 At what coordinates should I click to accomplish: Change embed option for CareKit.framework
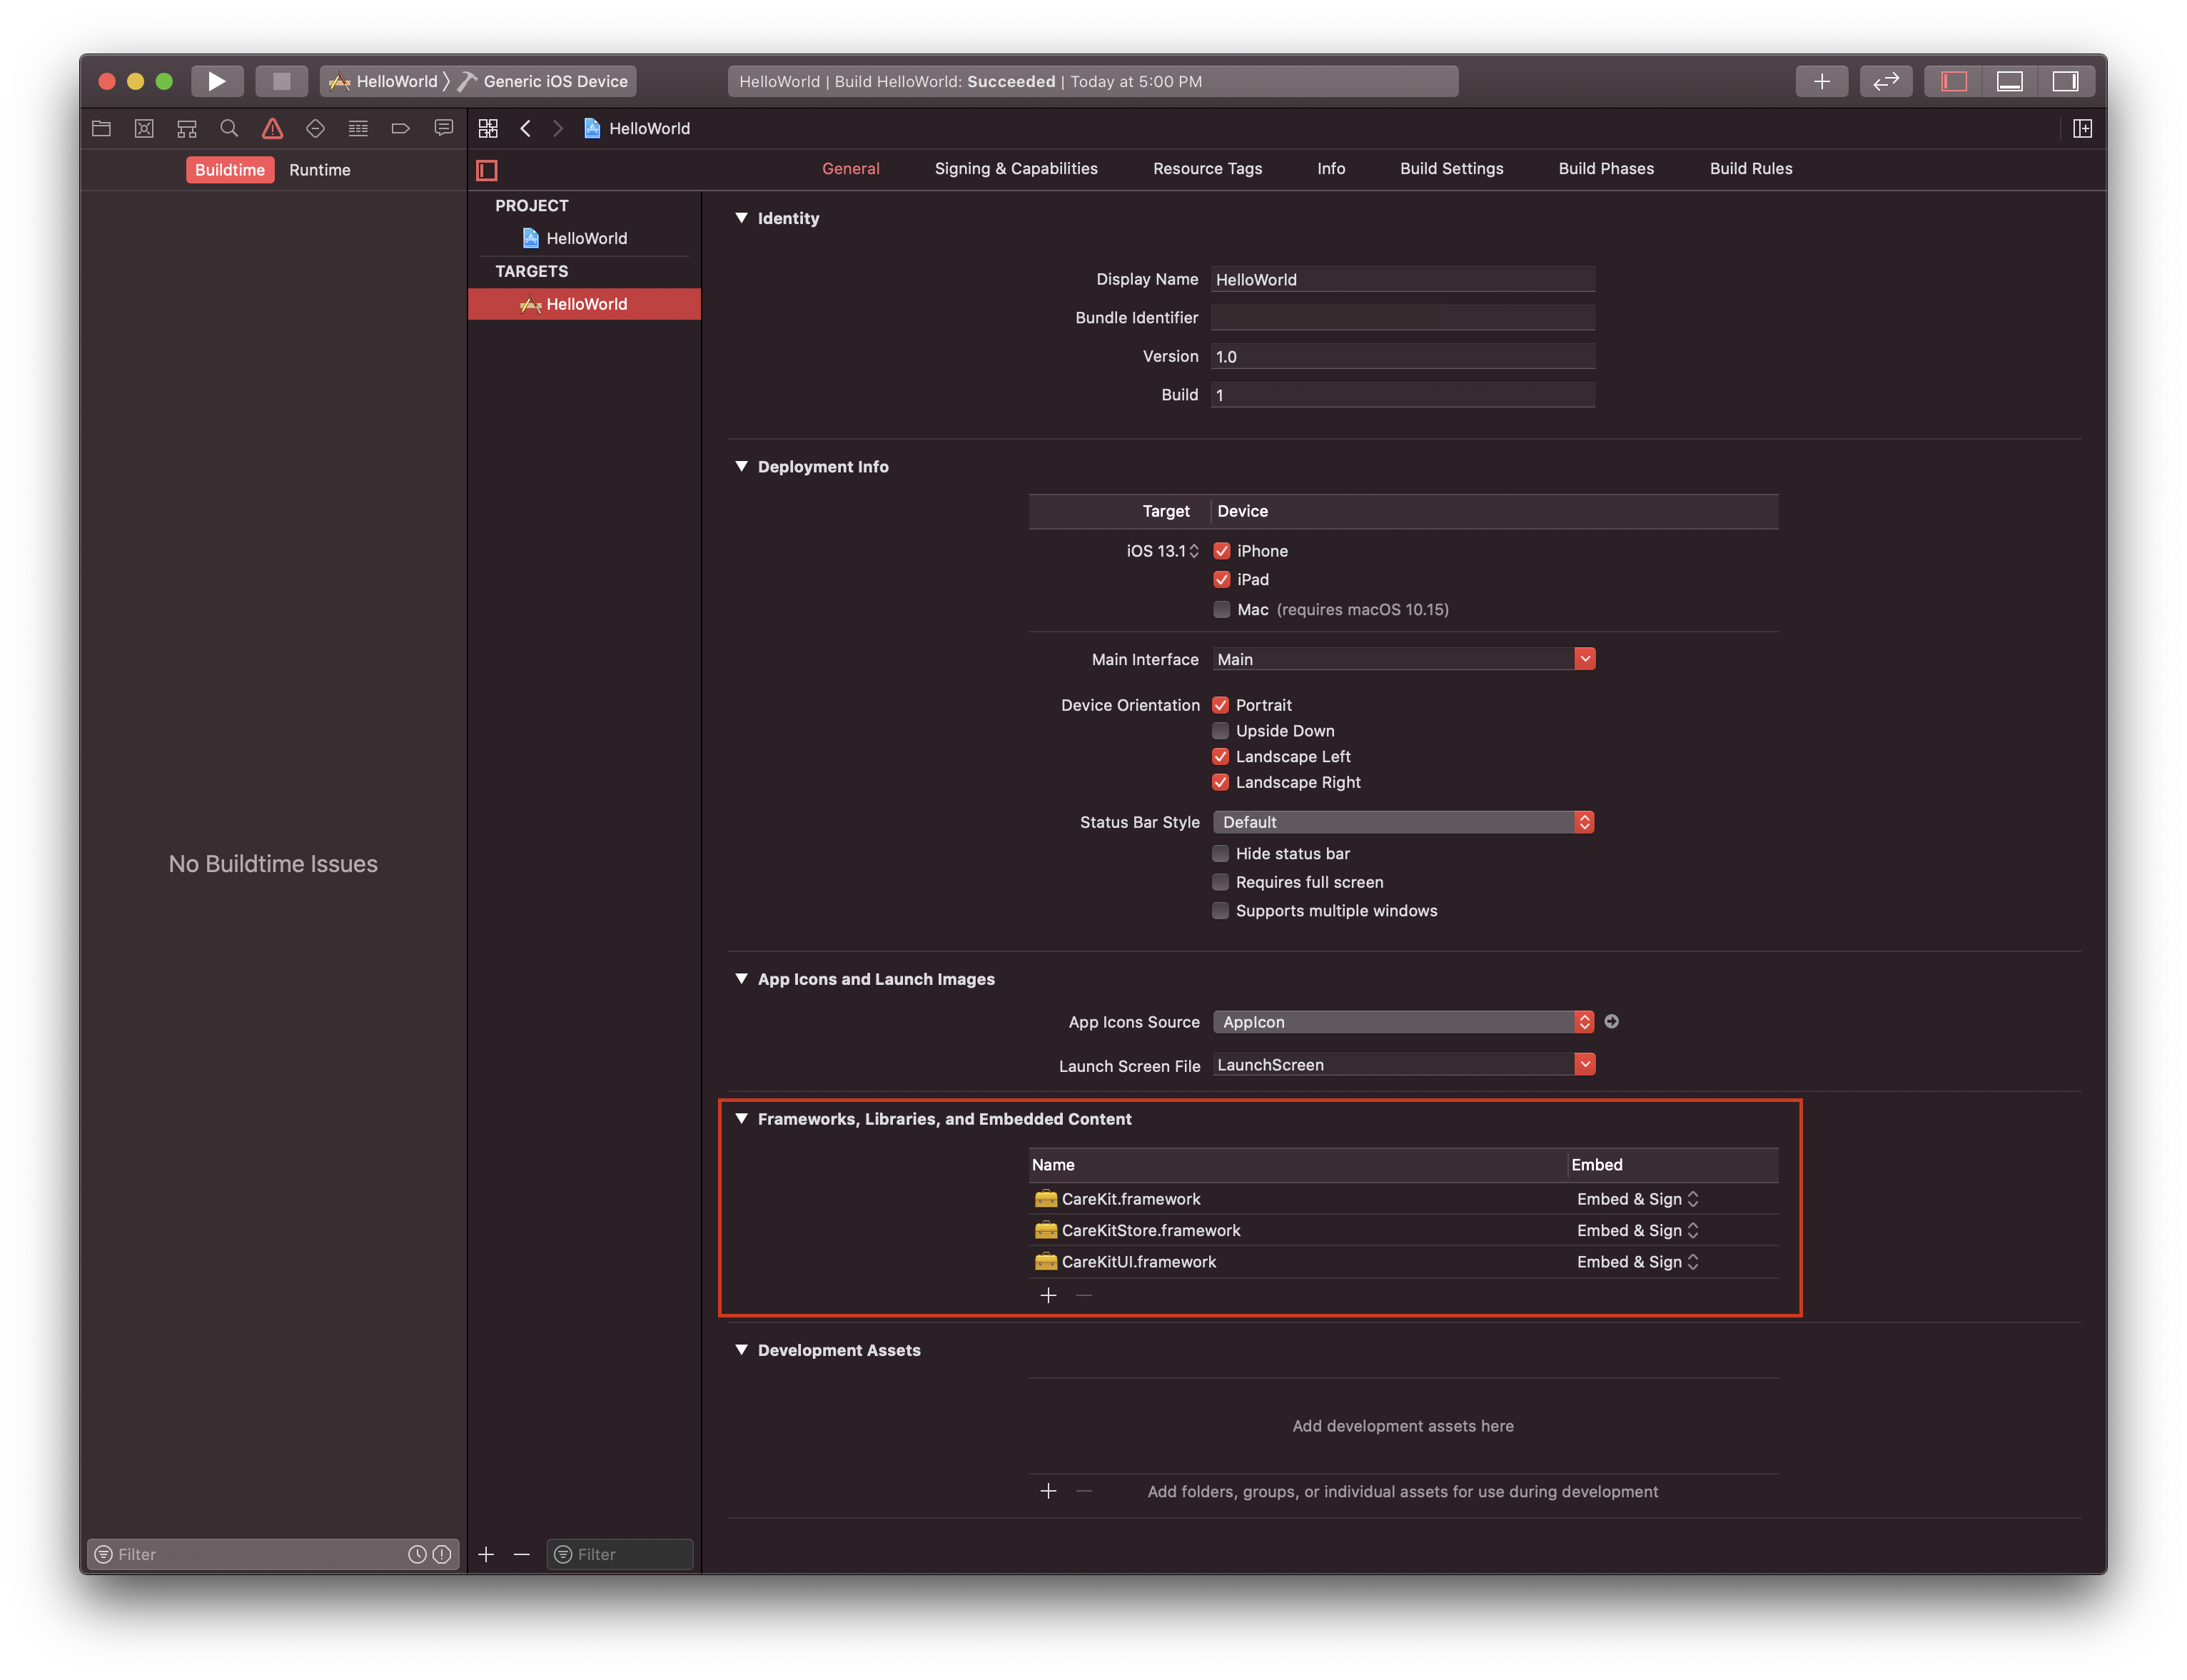click(1637, 1199)
